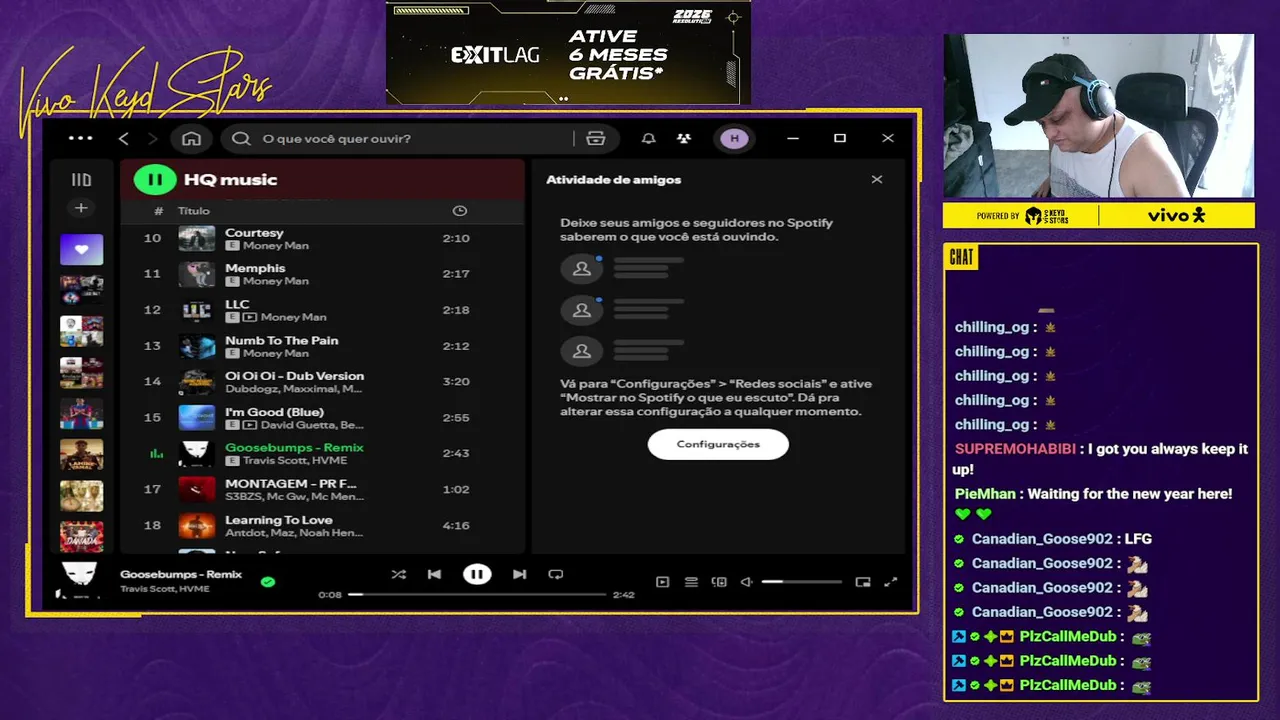
Task: Click the magnifying glass search icon
Action: pyautogui.click(x=241, y=138)
